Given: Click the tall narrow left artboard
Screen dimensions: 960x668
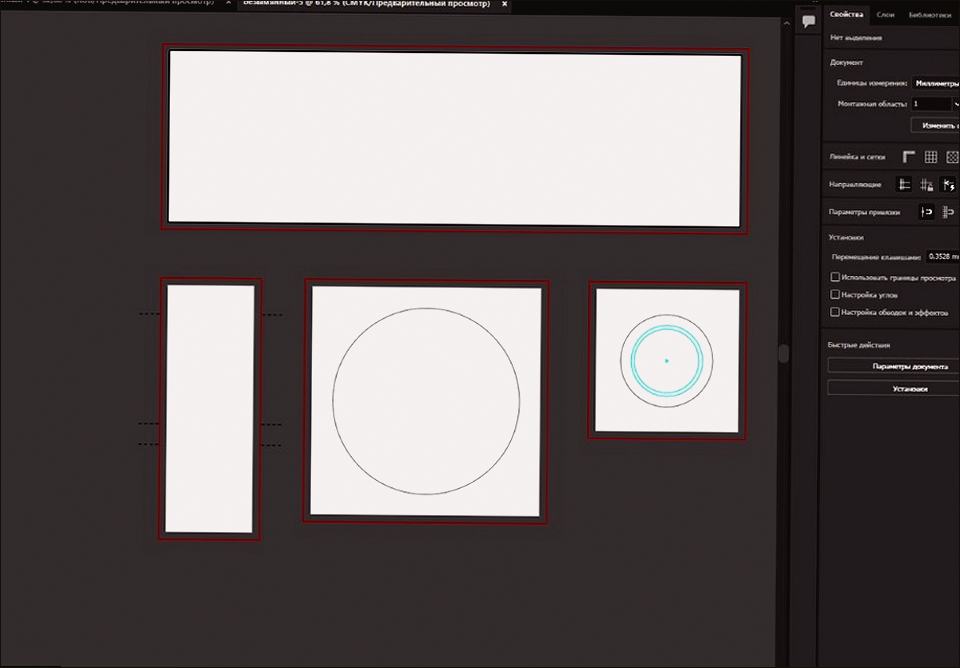Looking at the screenshot, I should tap(210, 409).
